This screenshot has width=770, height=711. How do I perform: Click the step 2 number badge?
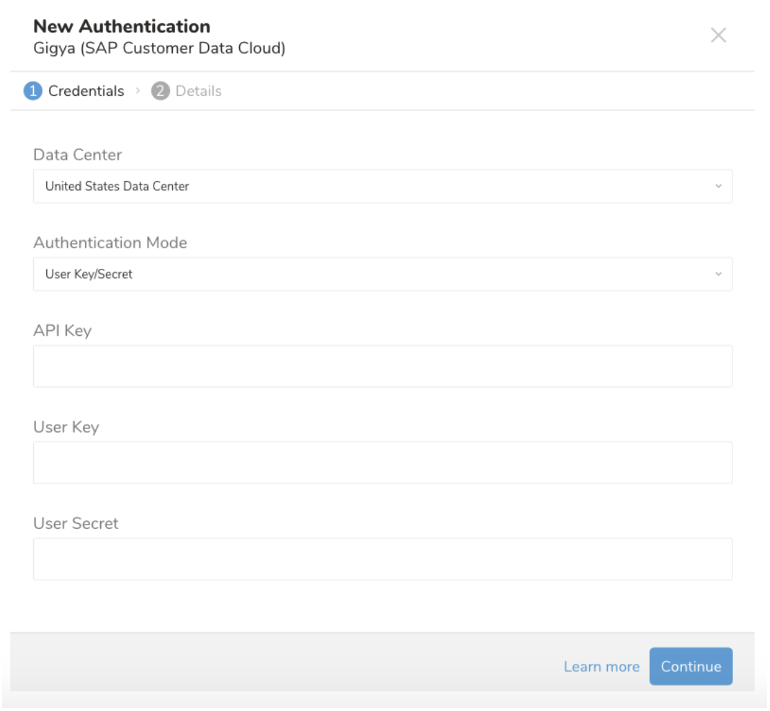160,91
